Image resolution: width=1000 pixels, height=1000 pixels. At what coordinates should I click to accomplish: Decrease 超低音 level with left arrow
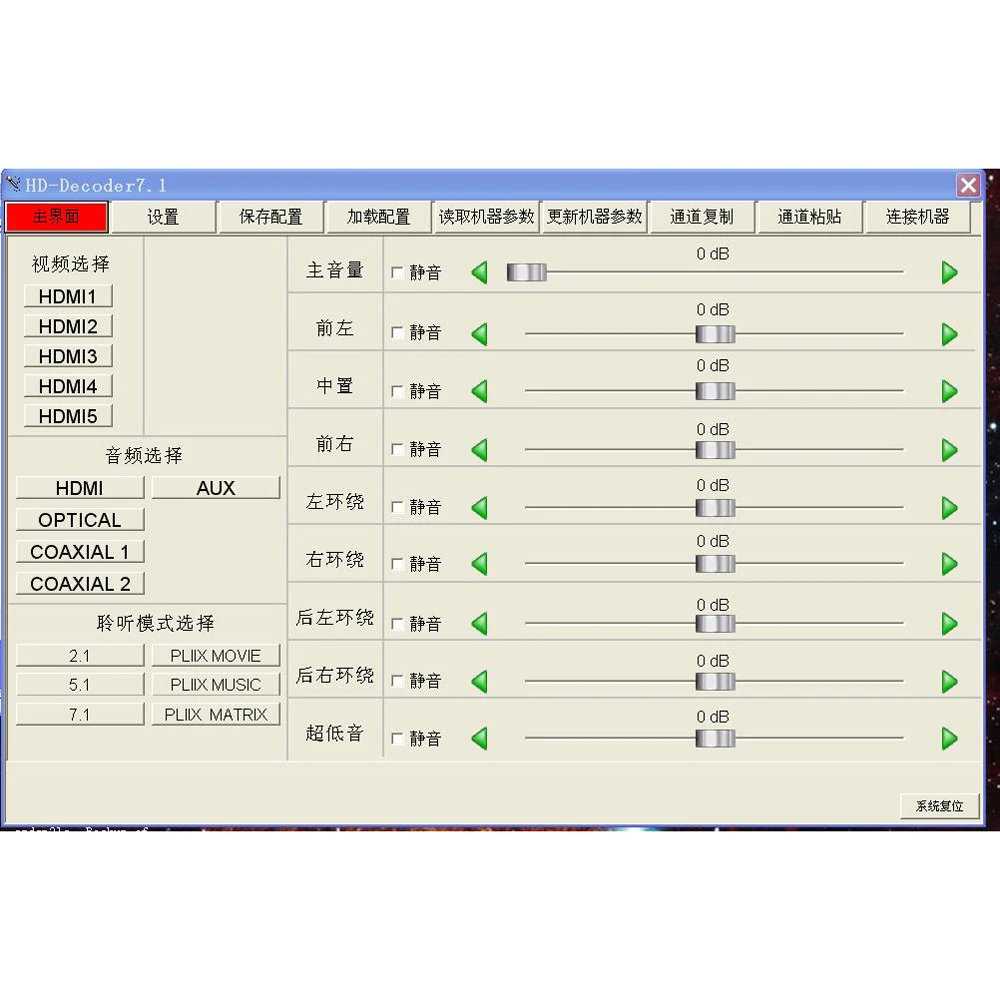coord(480,739)
